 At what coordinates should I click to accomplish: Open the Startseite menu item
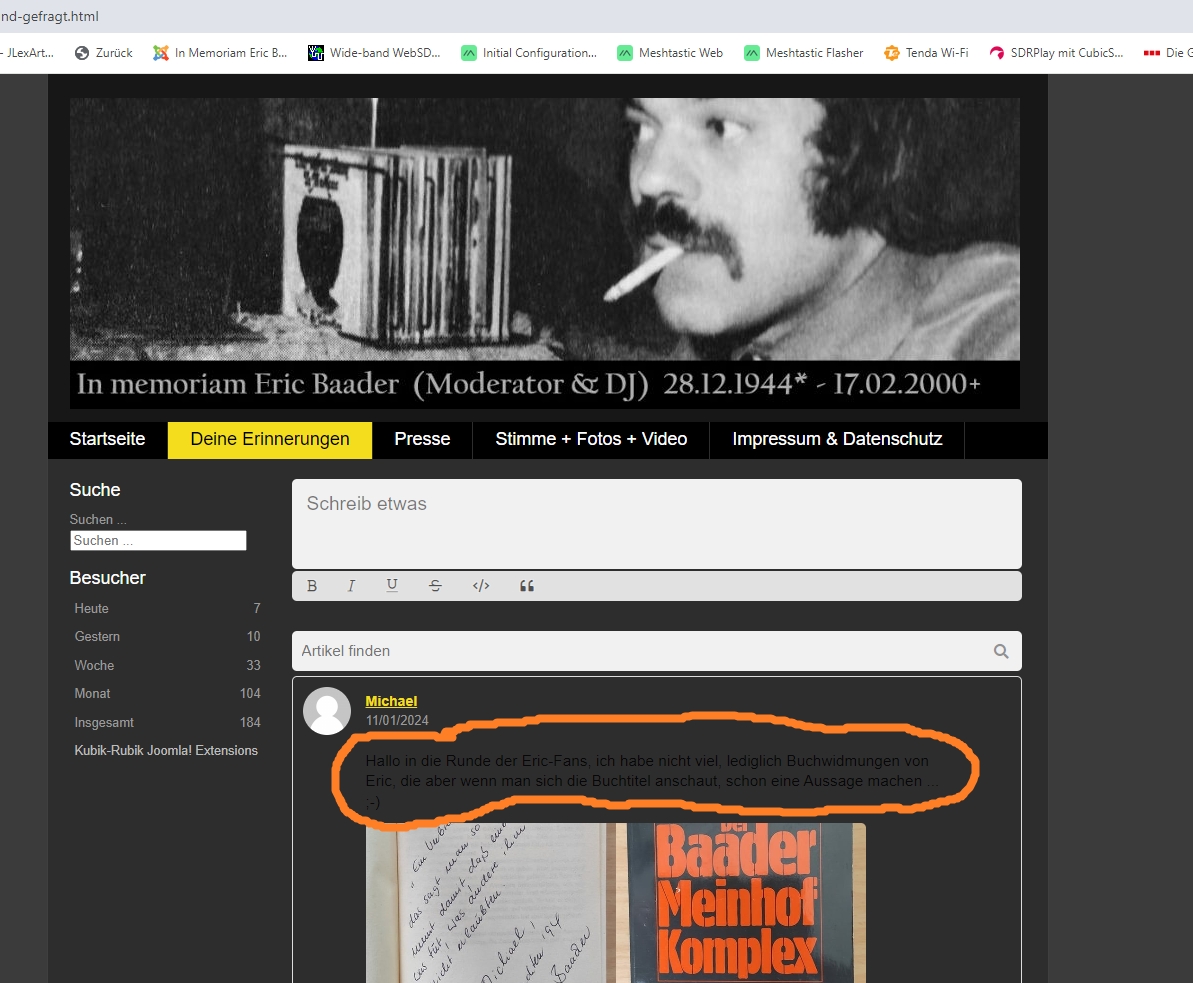click(x=107, y=439)
